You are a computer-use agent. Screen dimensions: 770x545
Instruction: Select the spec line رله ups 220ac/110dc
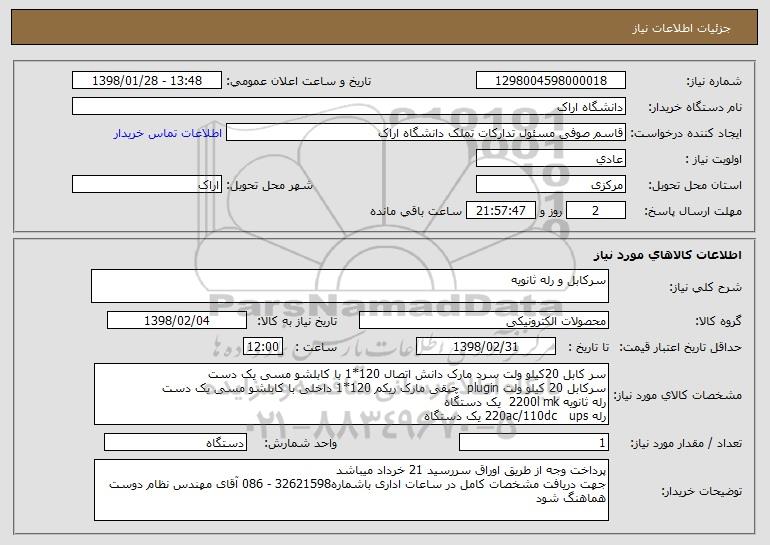point(515,416)
